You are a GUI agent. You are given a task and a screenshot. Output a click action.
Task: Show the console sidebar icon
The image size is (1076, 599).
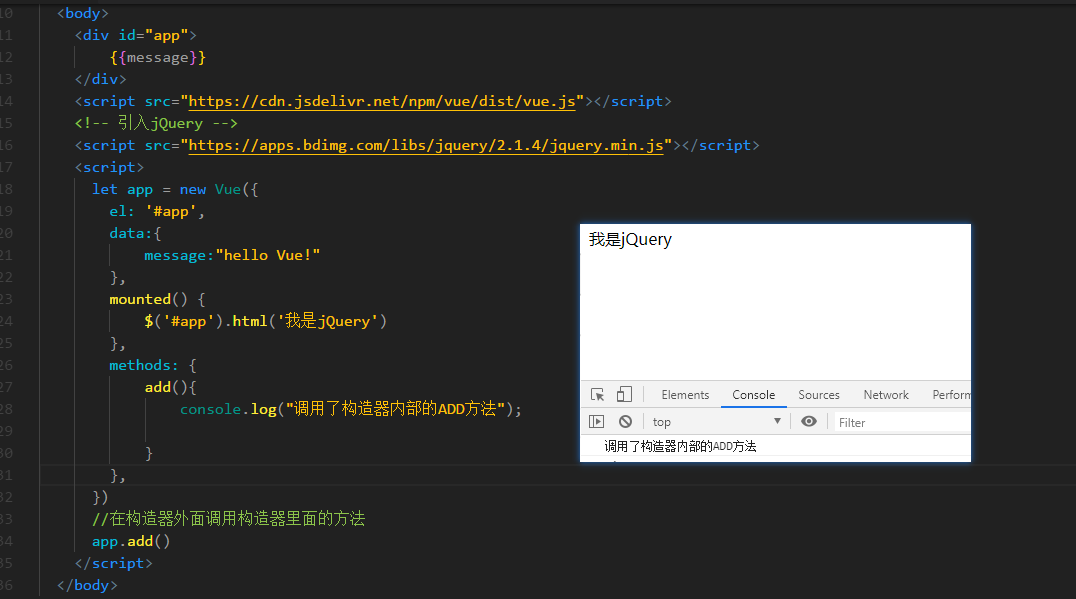click(x=596, y=421)
